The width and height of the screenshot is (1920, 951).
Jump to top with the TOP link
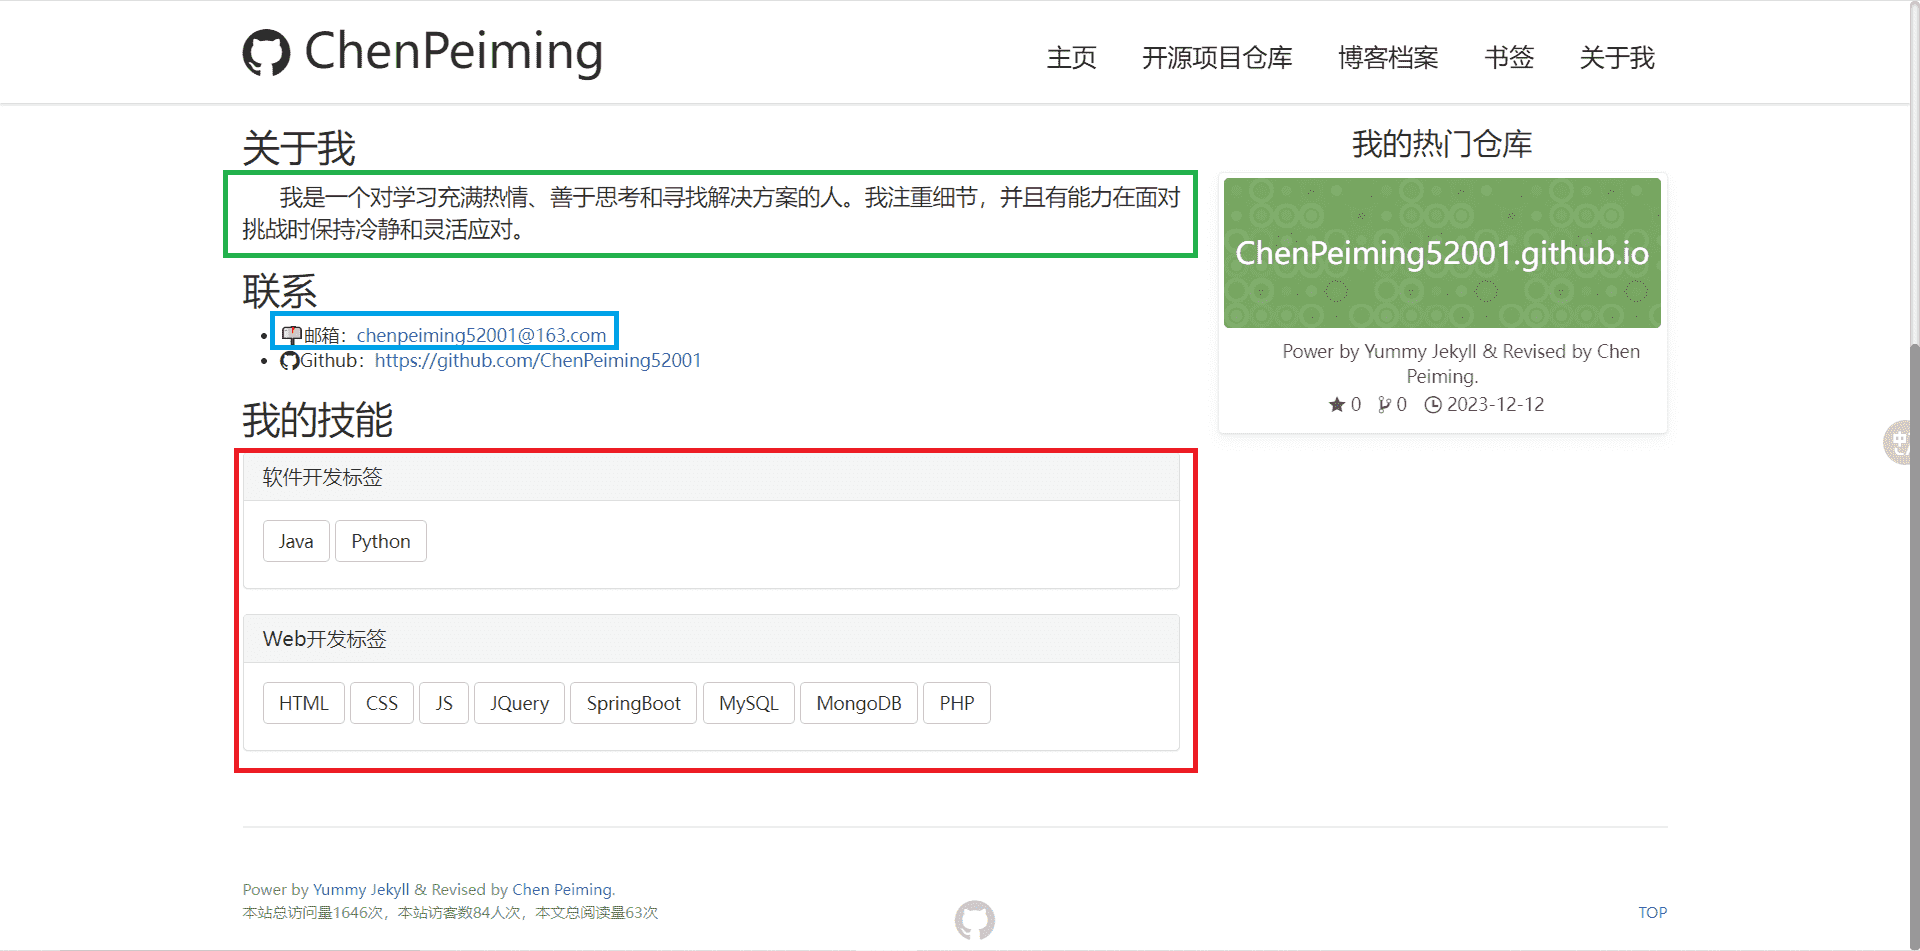pos(1652,913)
